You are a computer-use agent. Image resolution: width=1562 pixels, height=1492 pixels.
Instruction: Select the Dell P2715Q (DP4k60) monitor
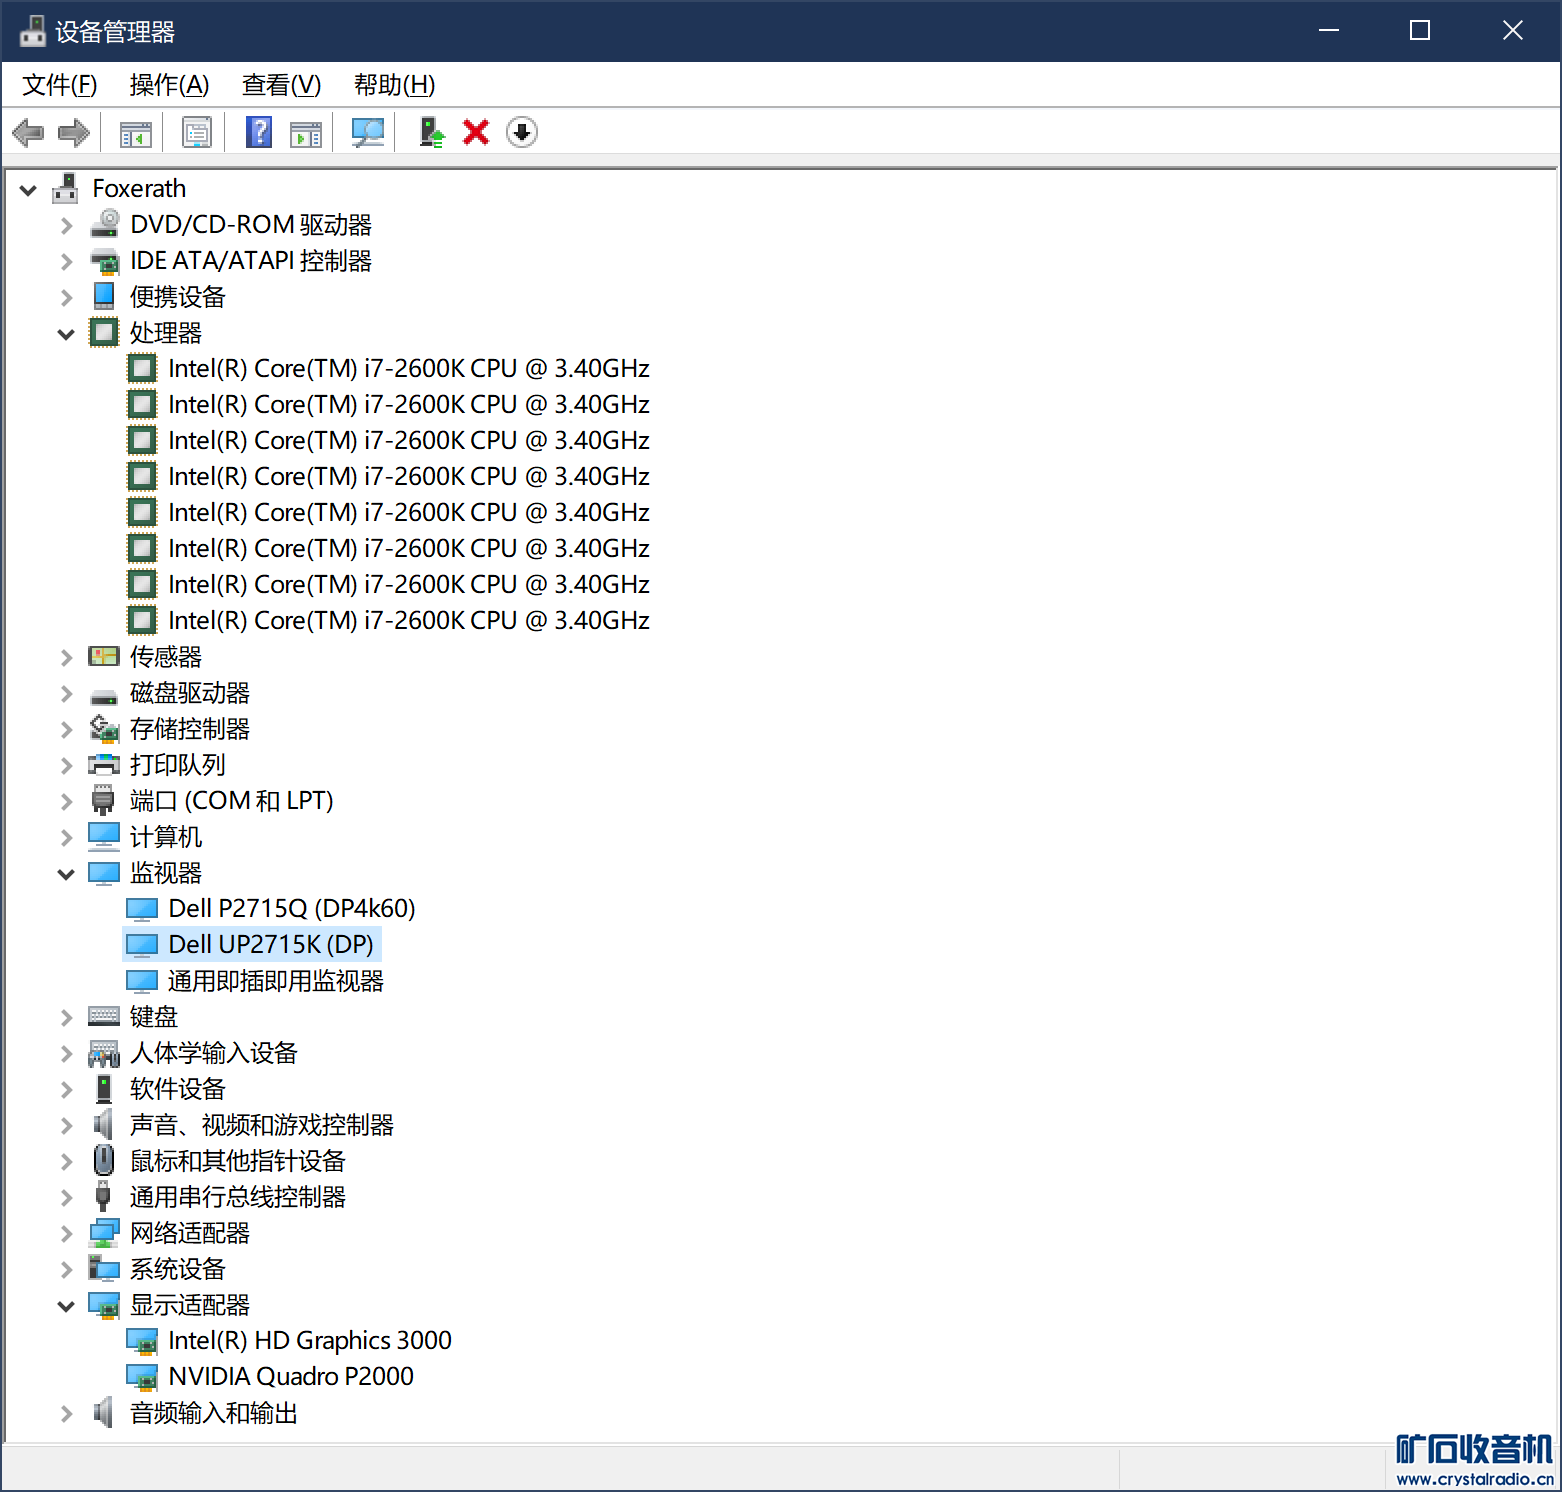click(291, 908)
